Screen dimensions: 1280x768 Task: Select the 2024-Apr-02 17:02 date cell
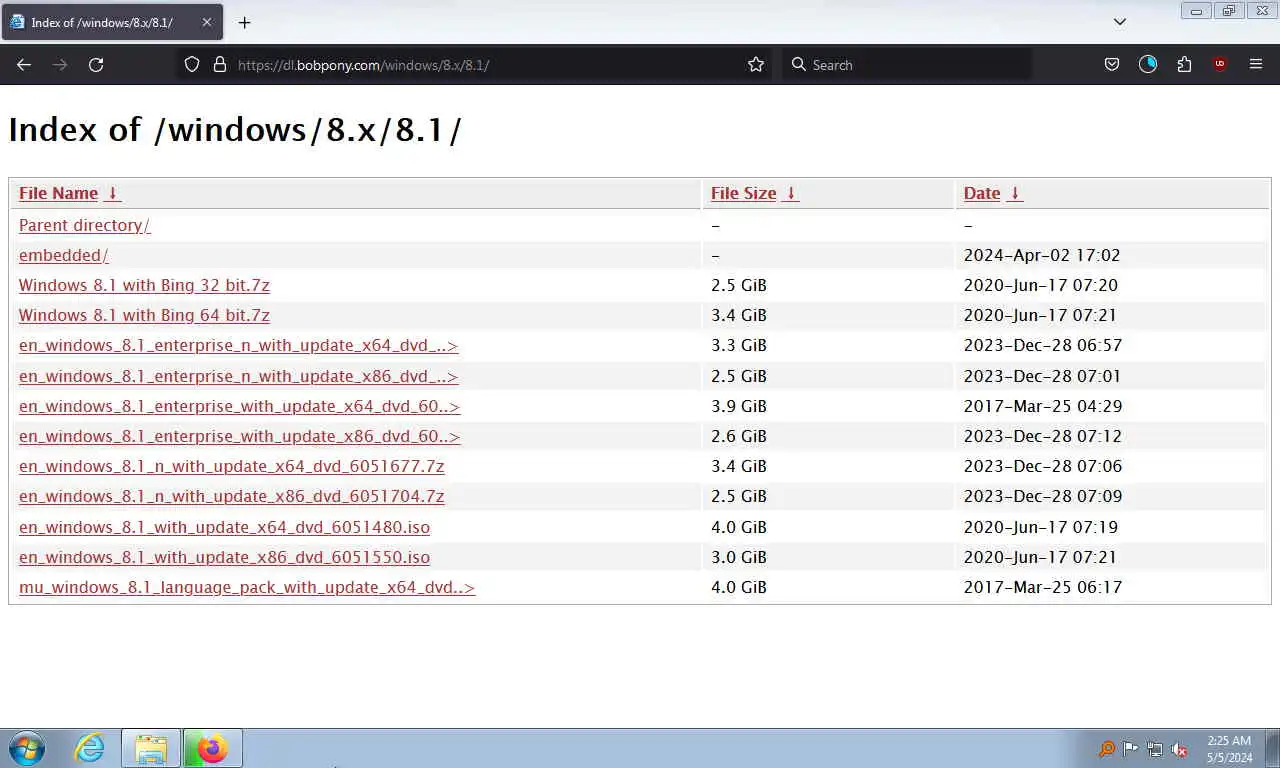1042,255
